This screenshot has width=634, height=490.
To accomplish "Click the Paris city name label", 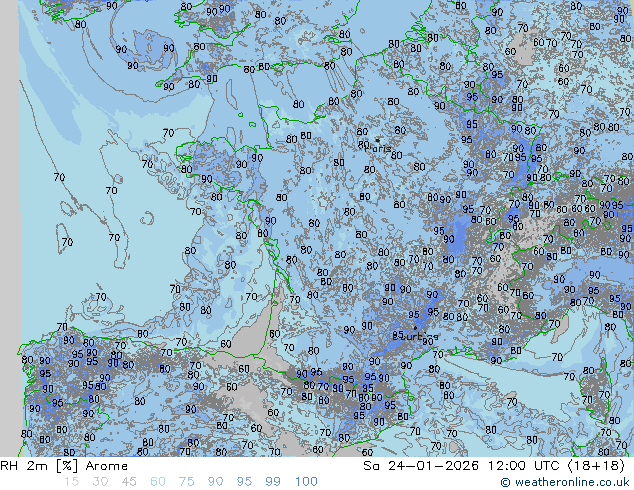I will pyautogui.click(x=382, y=149).
